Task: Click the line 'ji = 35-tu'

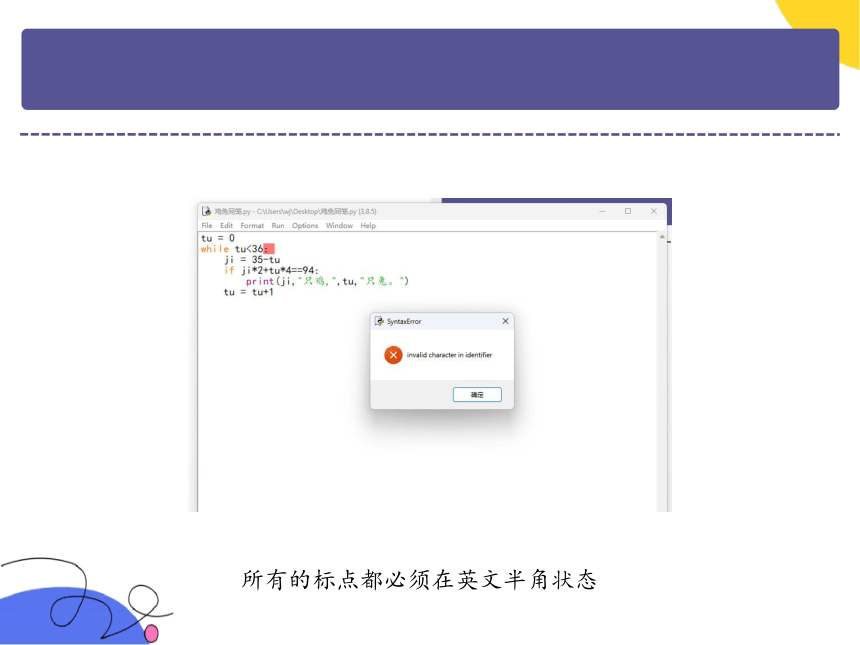Action: [252, 259]
